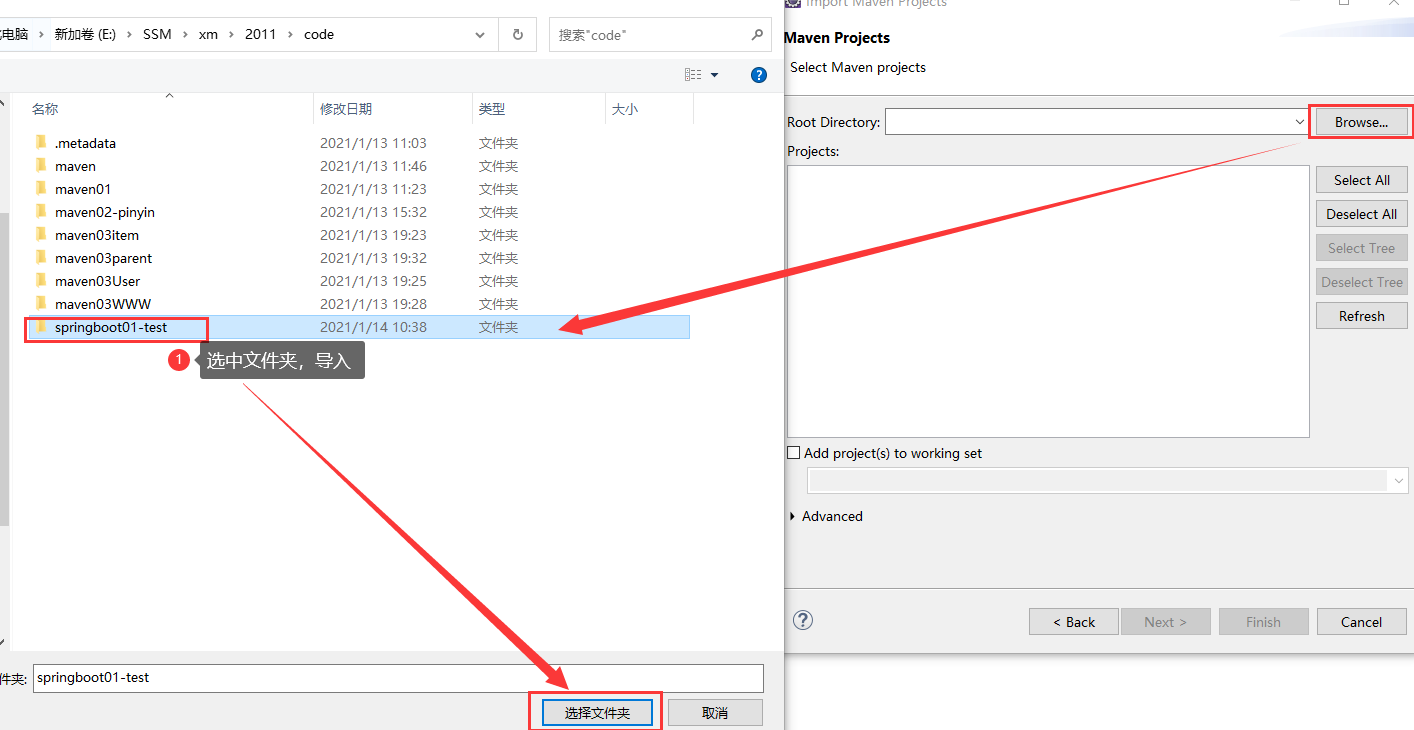
Task: Open the maven03parent folder icon
Action: tap(40, 257)
